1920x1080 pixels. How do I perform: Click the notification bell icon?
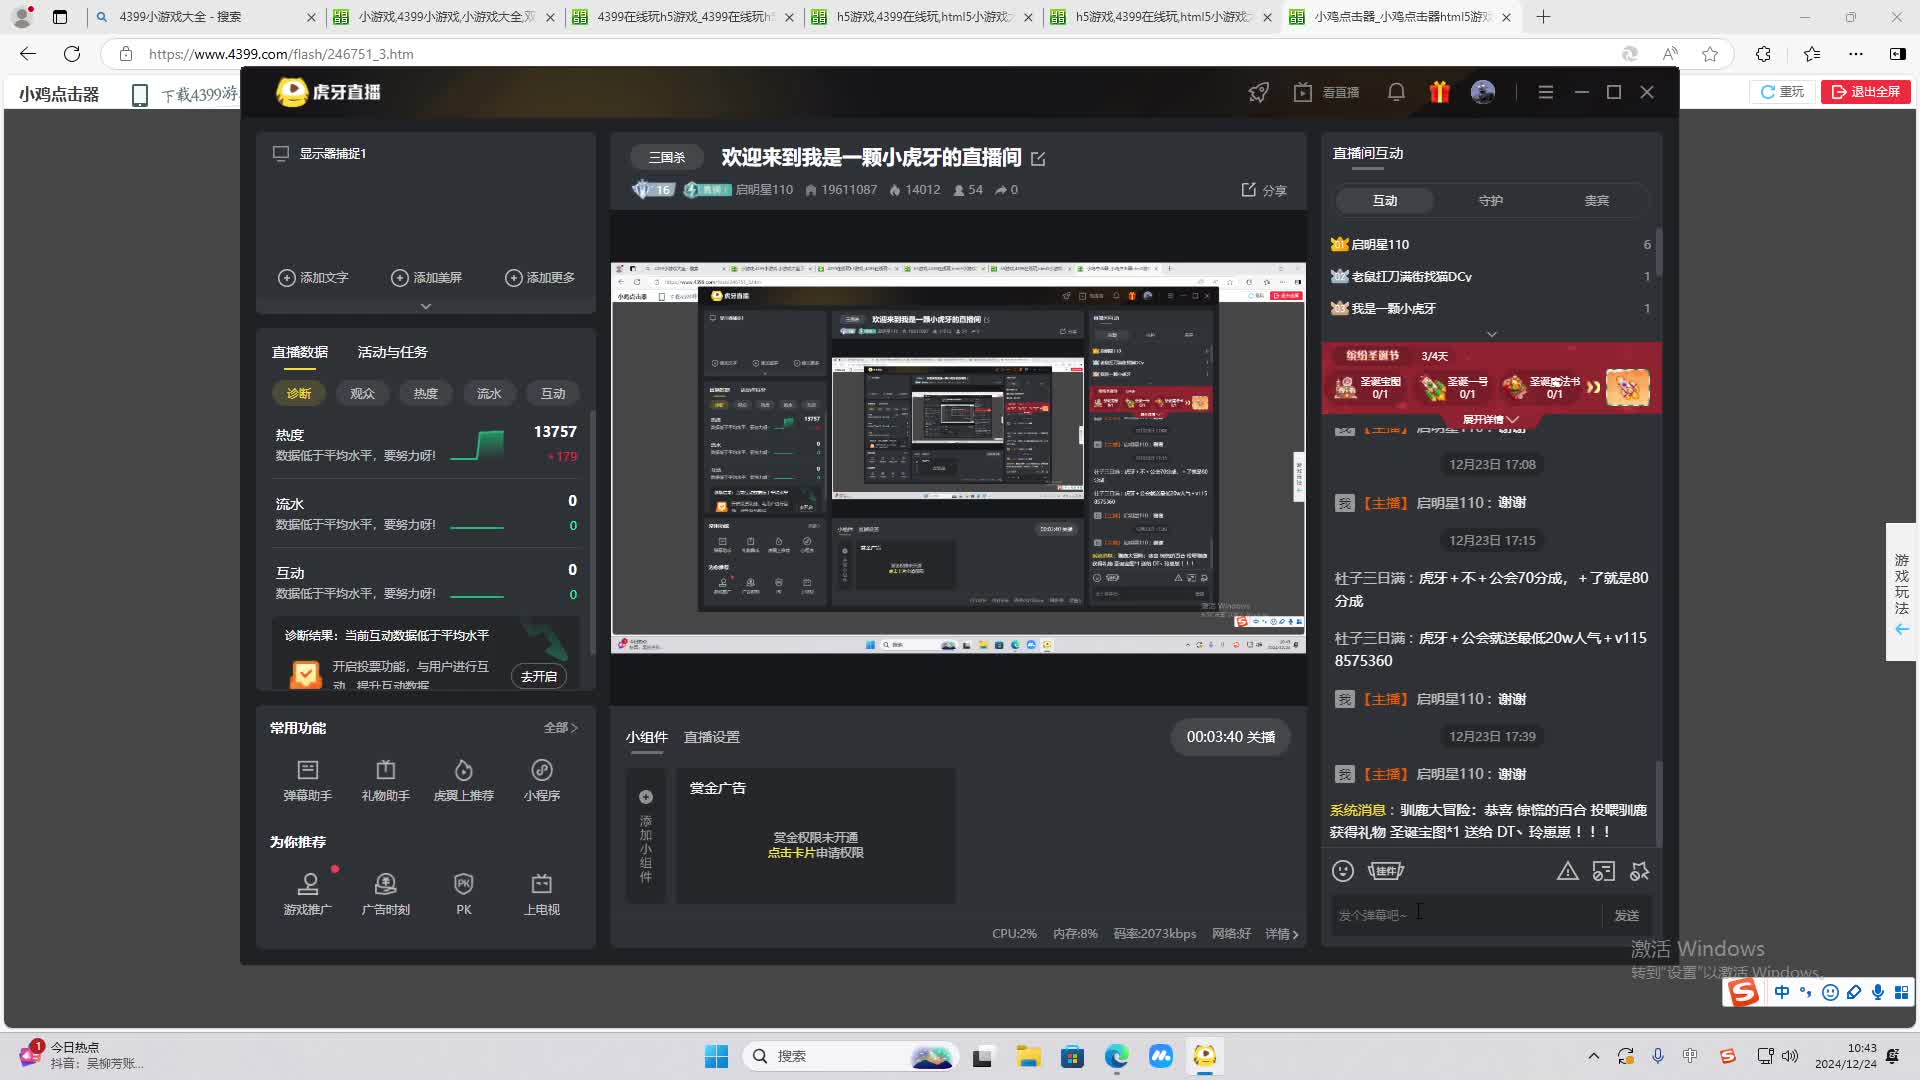coord(1396,92)
